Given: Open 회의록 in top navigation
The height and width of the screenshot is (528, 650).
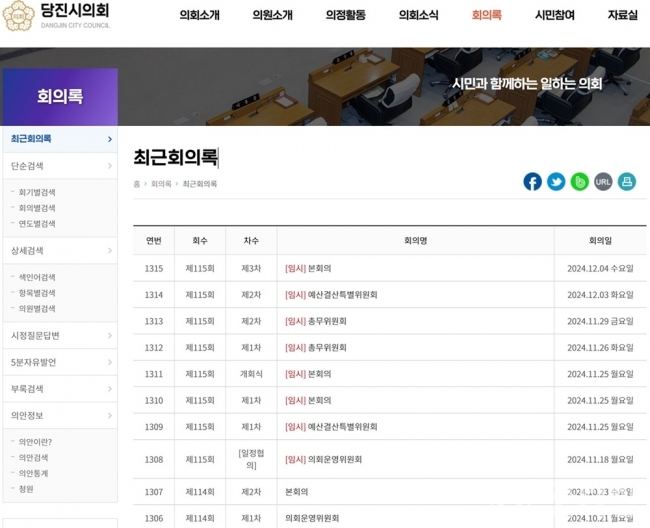Looking at the screenshot, I should 486,15.
